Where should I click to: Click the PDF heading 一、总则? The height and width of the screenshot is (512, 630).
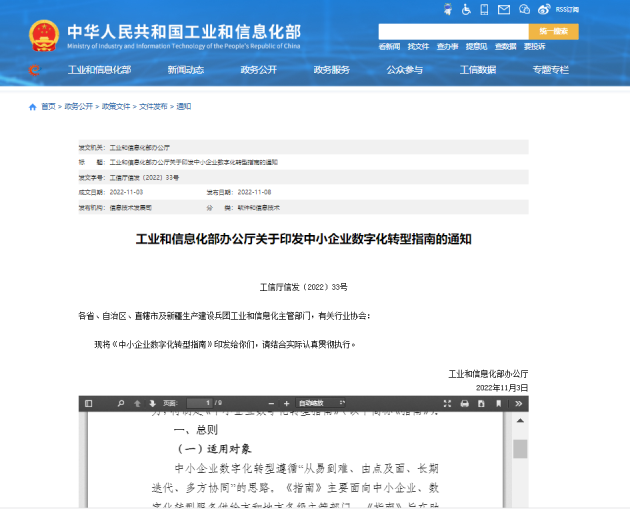196,430
